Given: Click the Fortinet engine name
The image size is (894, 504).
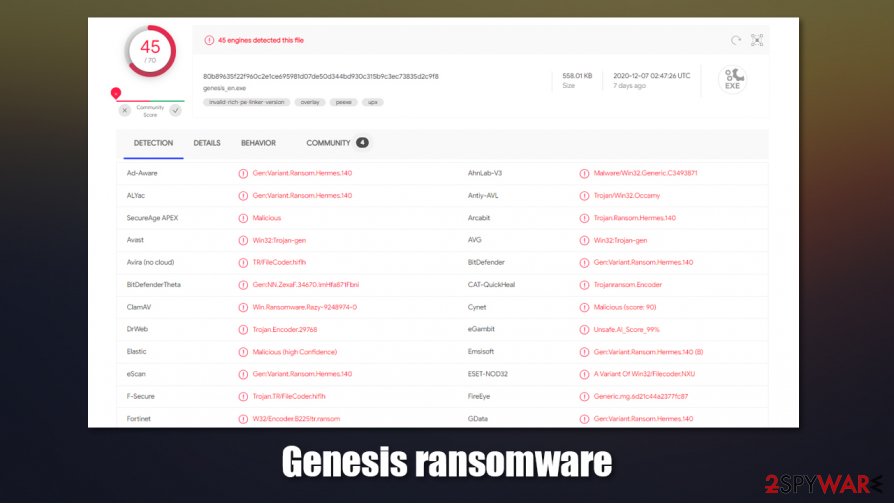Looking at the screenshot, I should click(x=139, y=418).
